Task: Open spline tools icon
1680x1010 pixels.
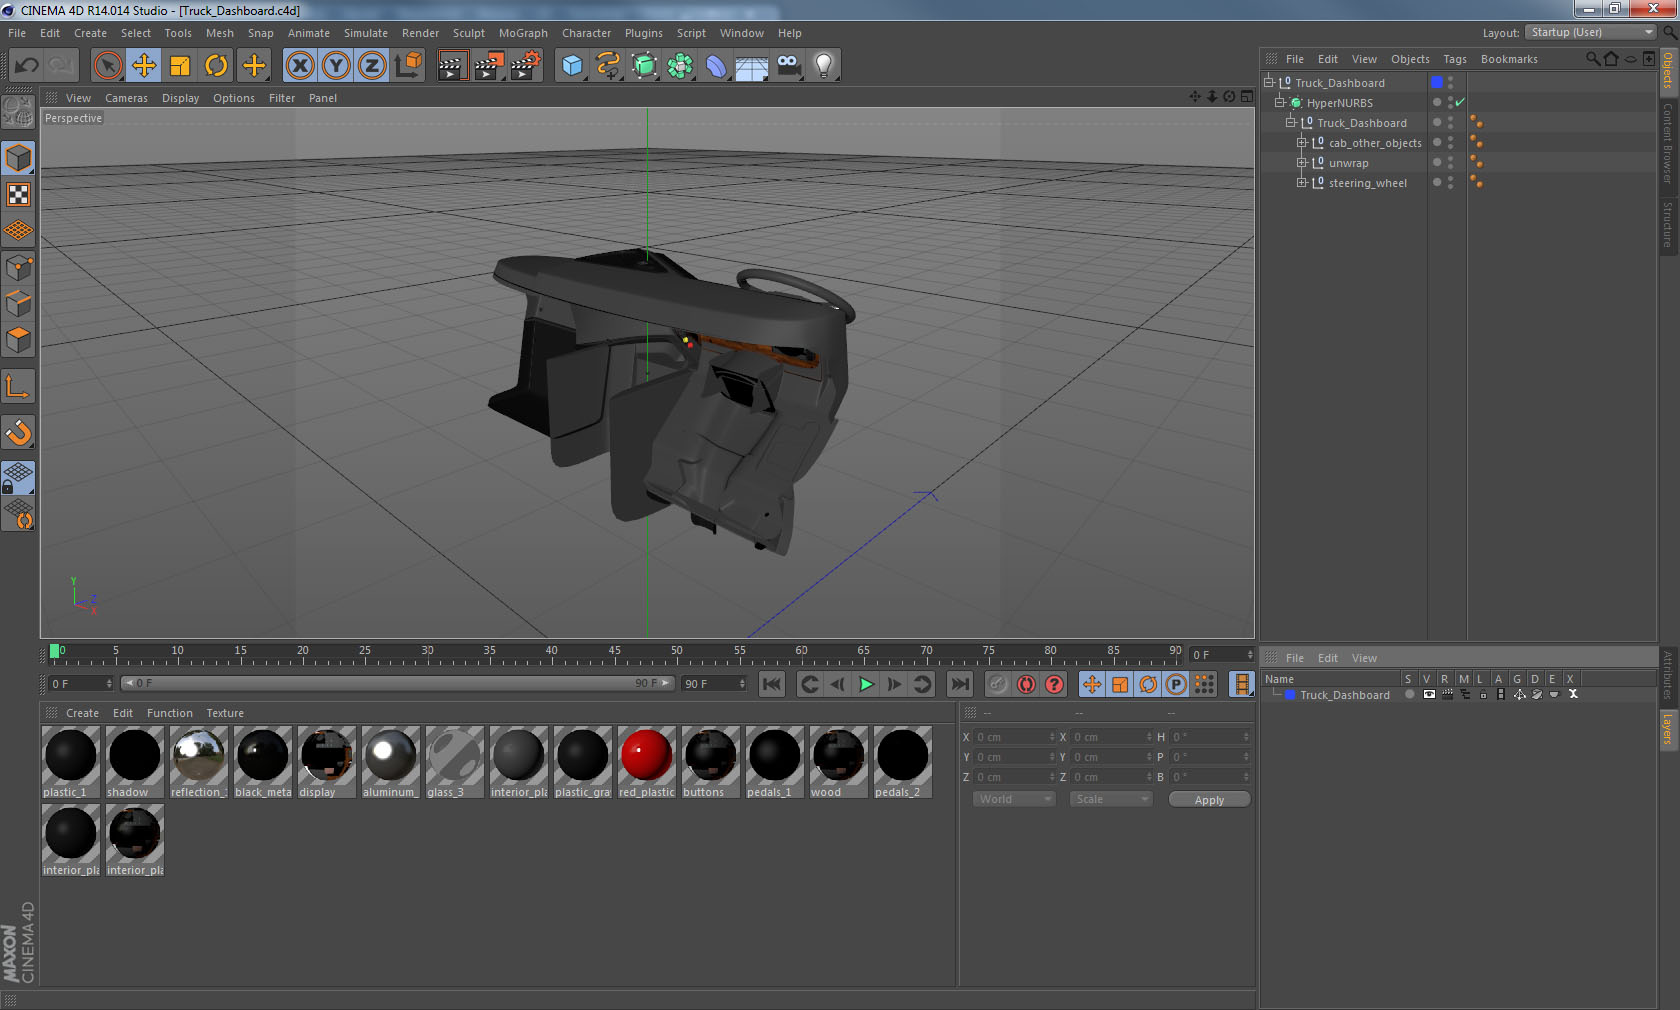Action: click(x=608, y=66)
